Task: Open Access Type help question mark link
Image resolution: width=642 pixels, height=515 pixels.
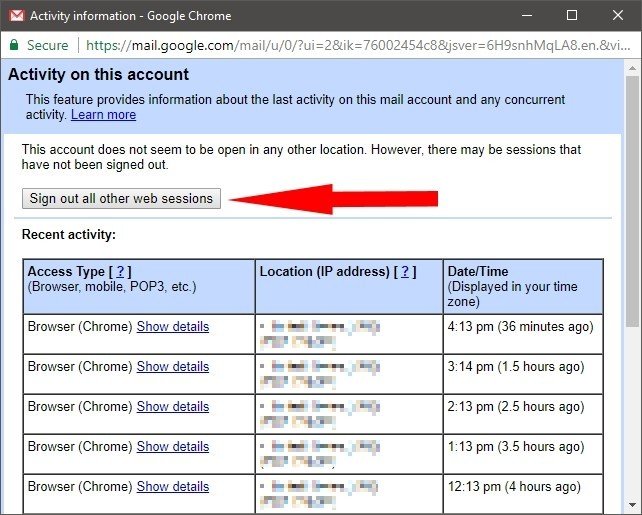Action: point(120,271)
